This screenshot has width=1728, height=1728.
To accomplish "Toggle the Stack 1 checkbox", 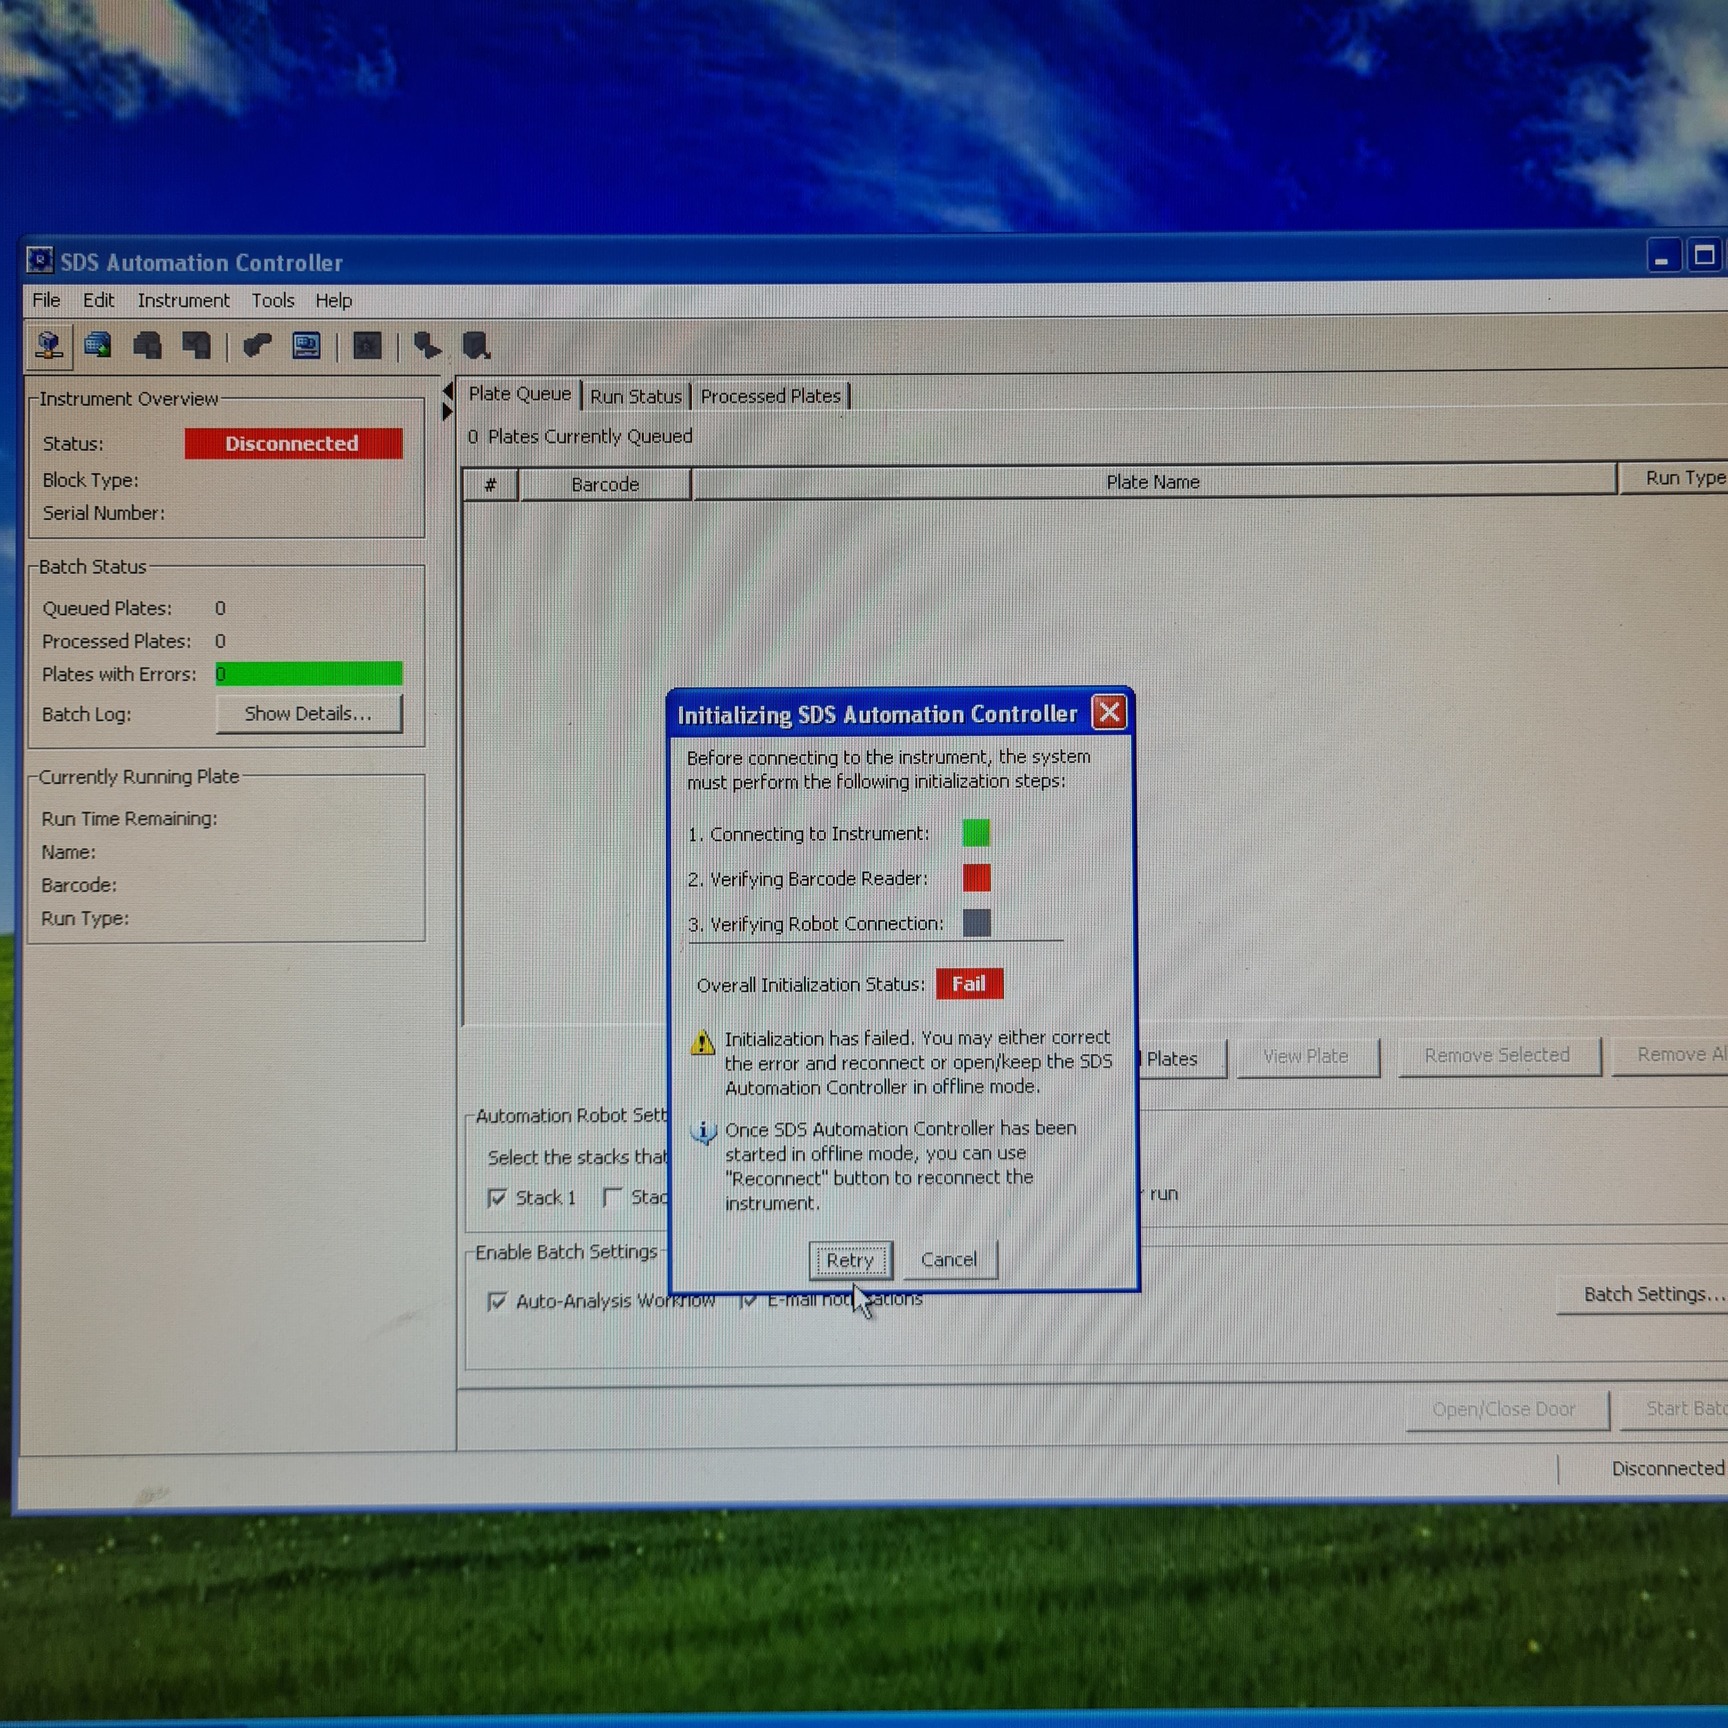I will [497, 1197].
